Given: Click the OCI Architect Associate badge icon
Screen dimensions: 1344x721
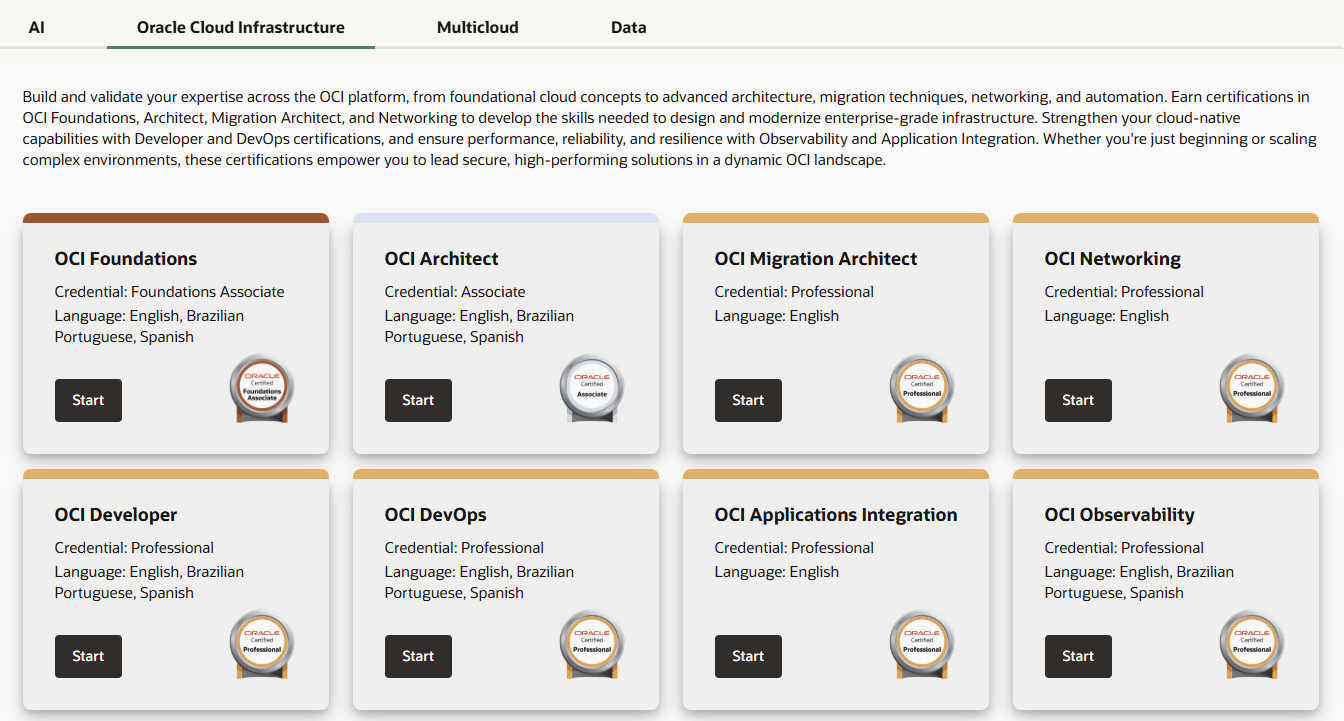Looking at the screenshot, I should pos(592,389).
